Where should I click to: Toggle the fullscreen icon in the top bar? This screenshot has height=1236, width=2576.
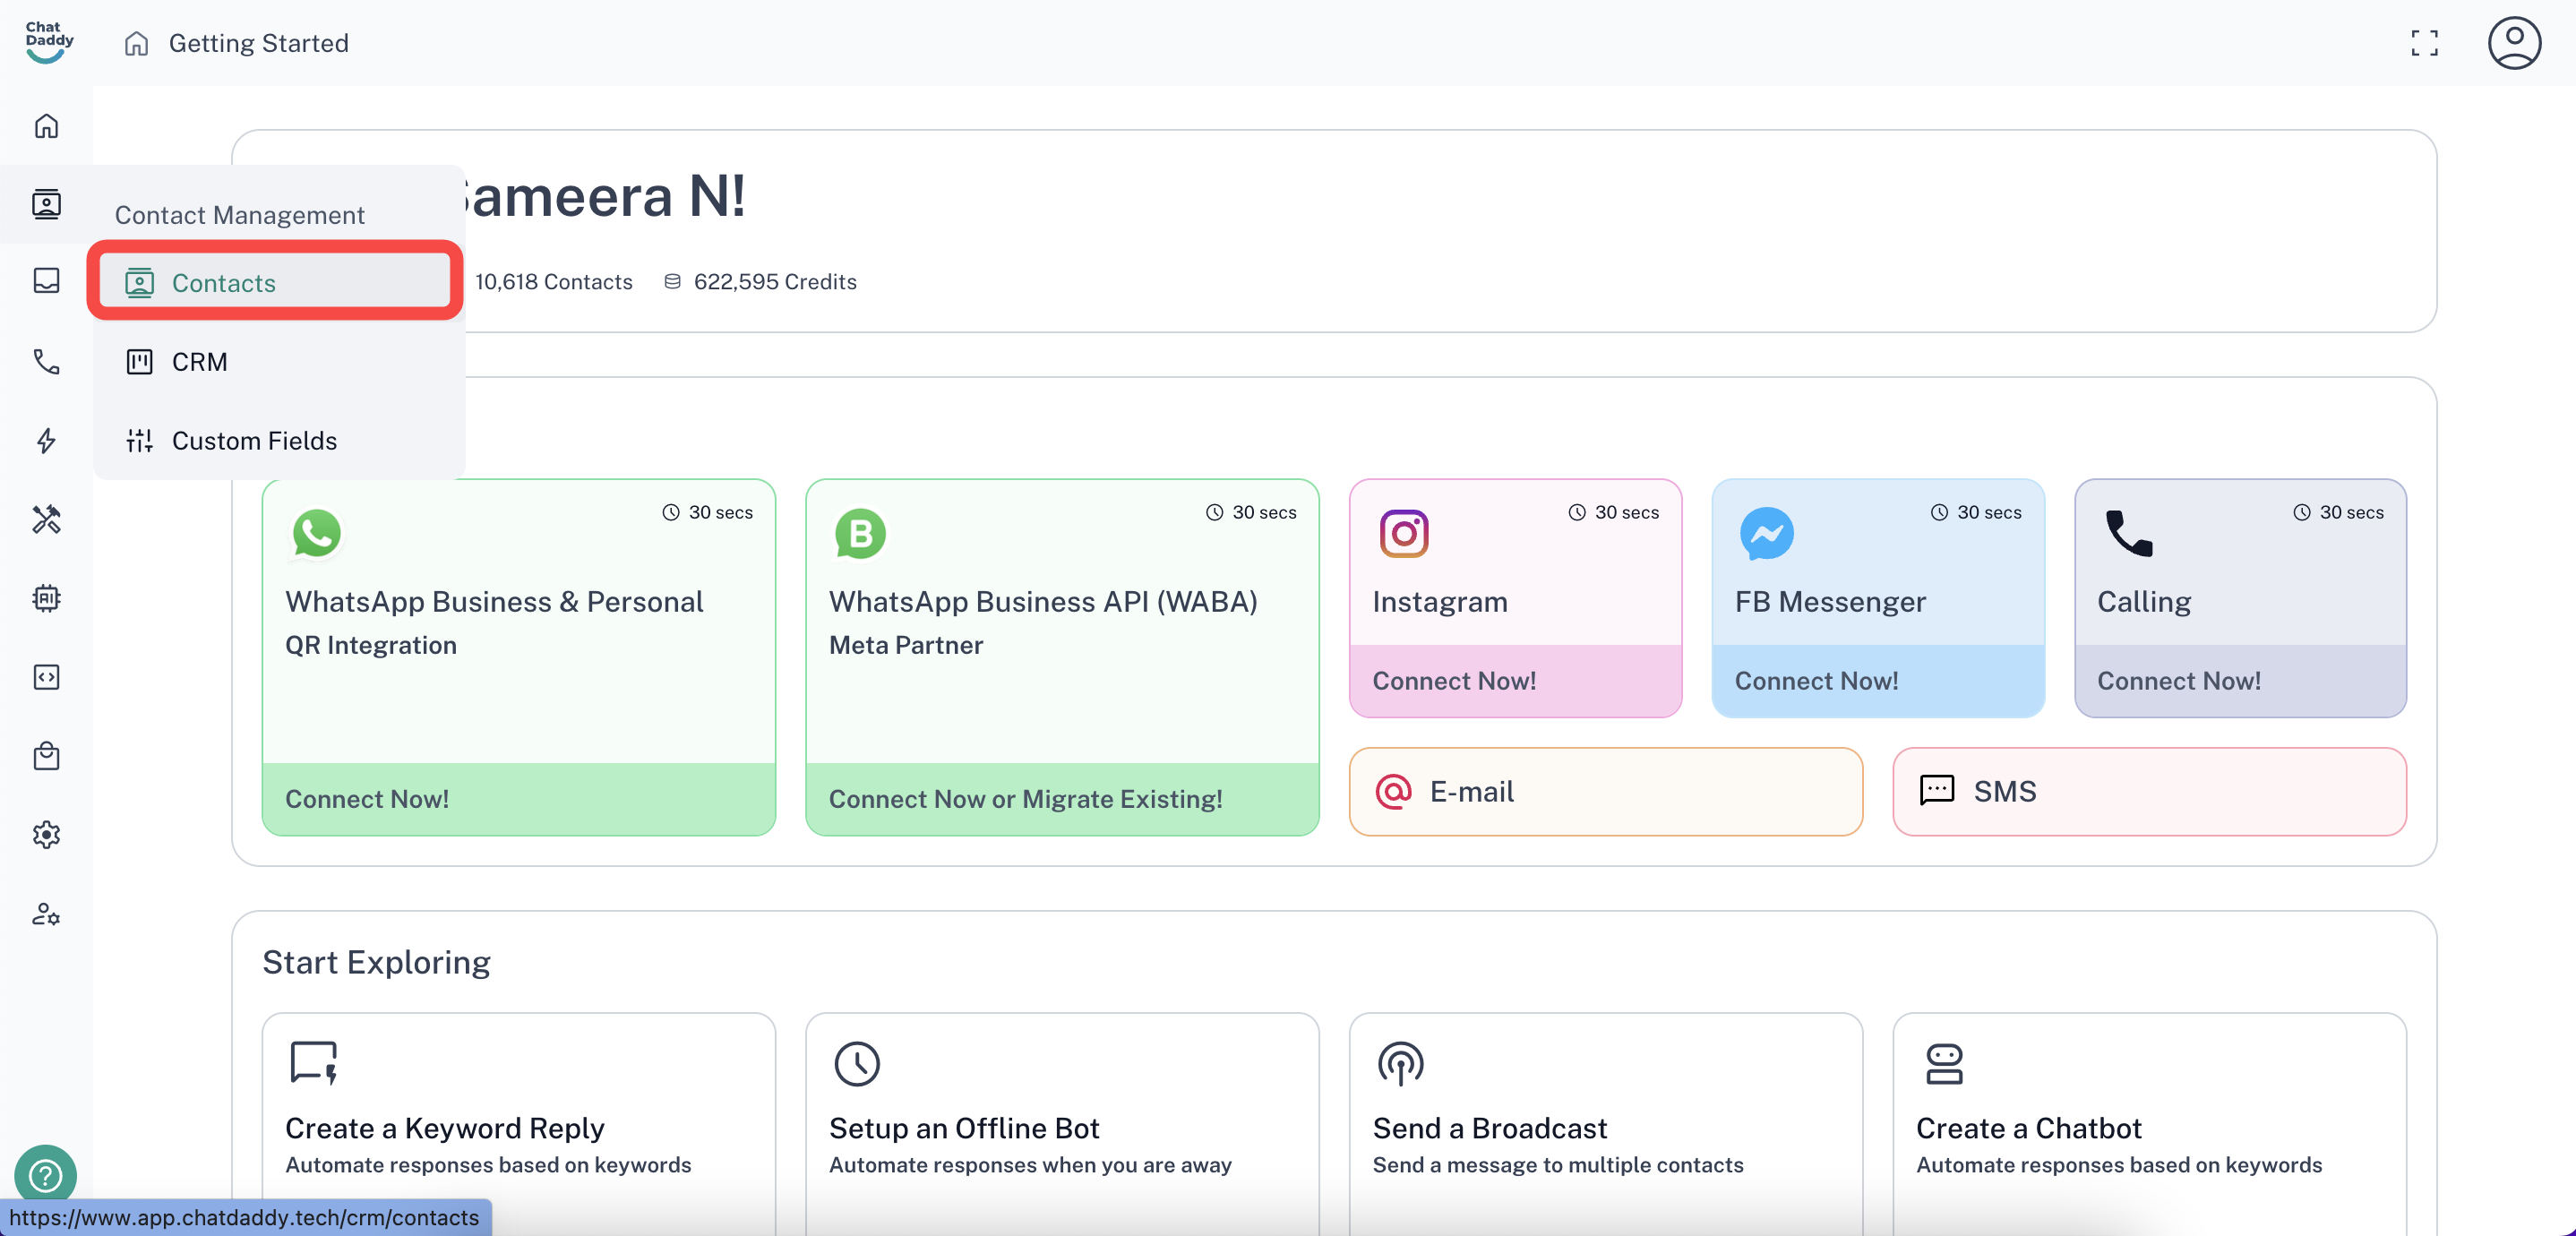2424,43
